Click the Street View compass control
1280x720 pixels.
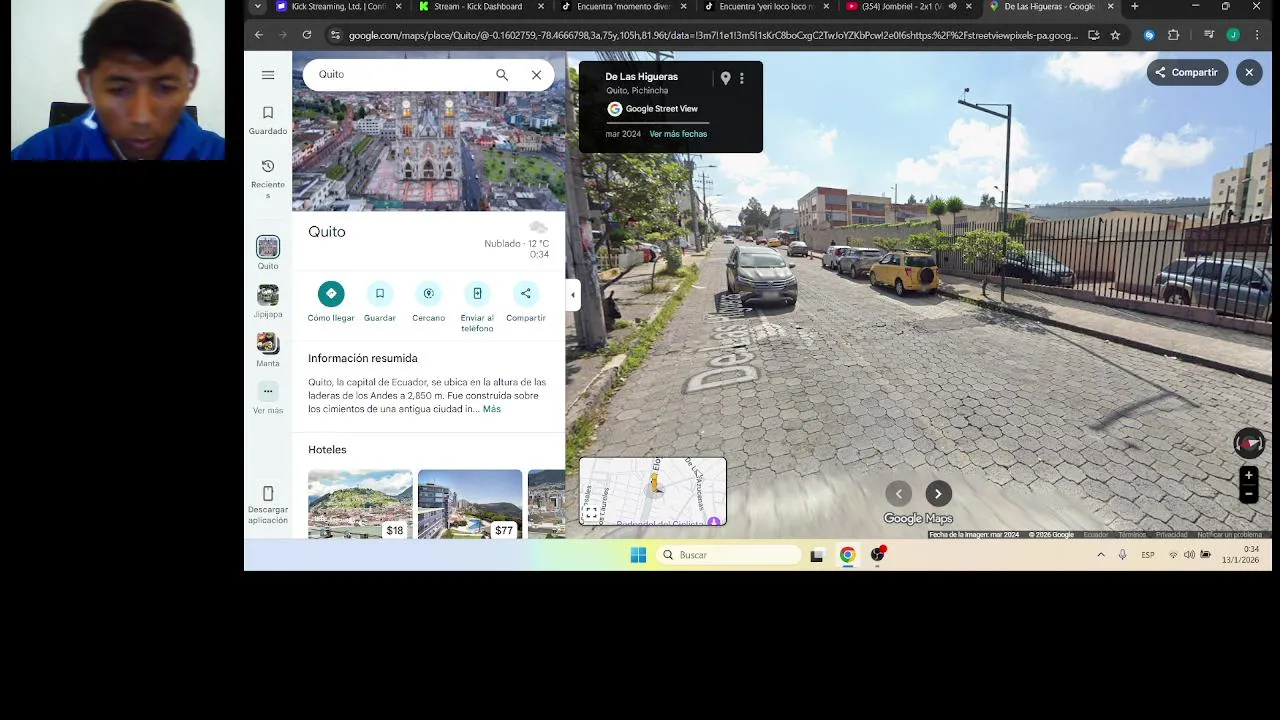point(1248,443)
